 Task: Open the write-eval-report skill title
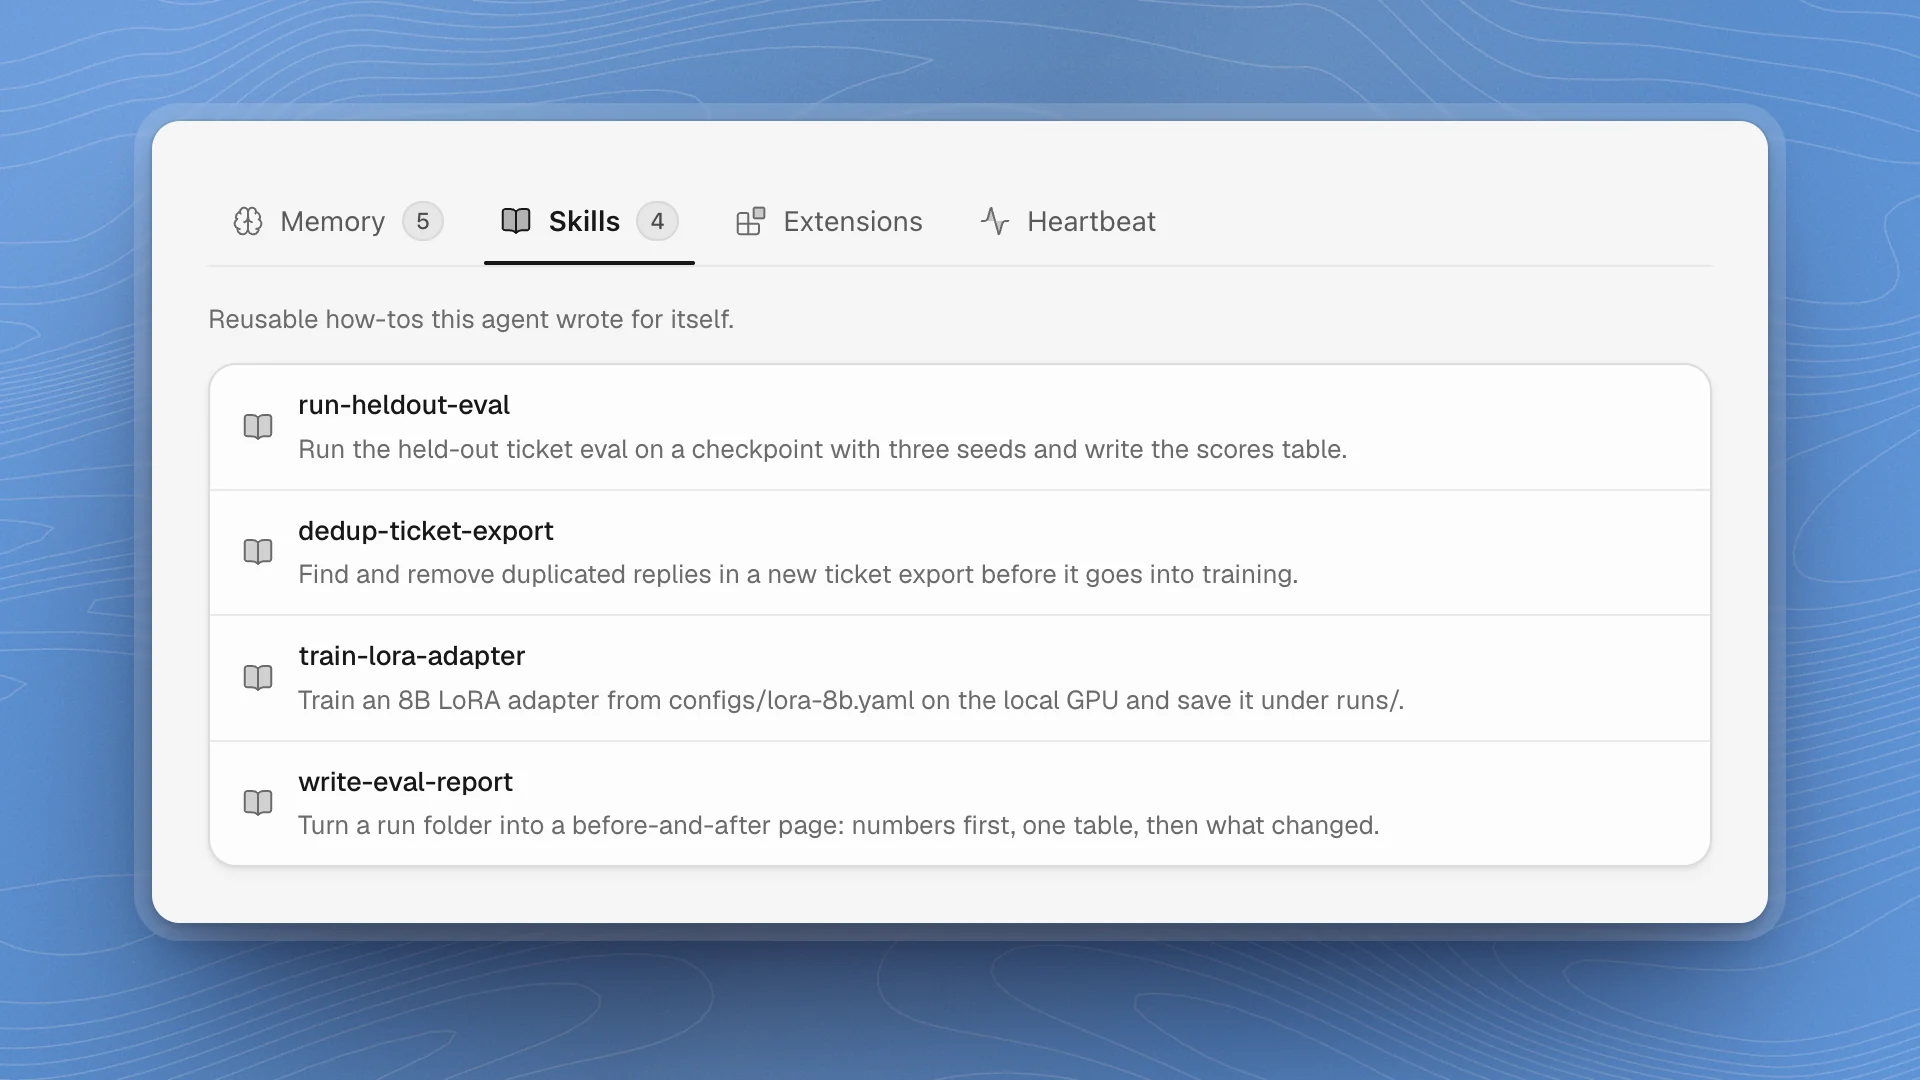click(405, 782)
